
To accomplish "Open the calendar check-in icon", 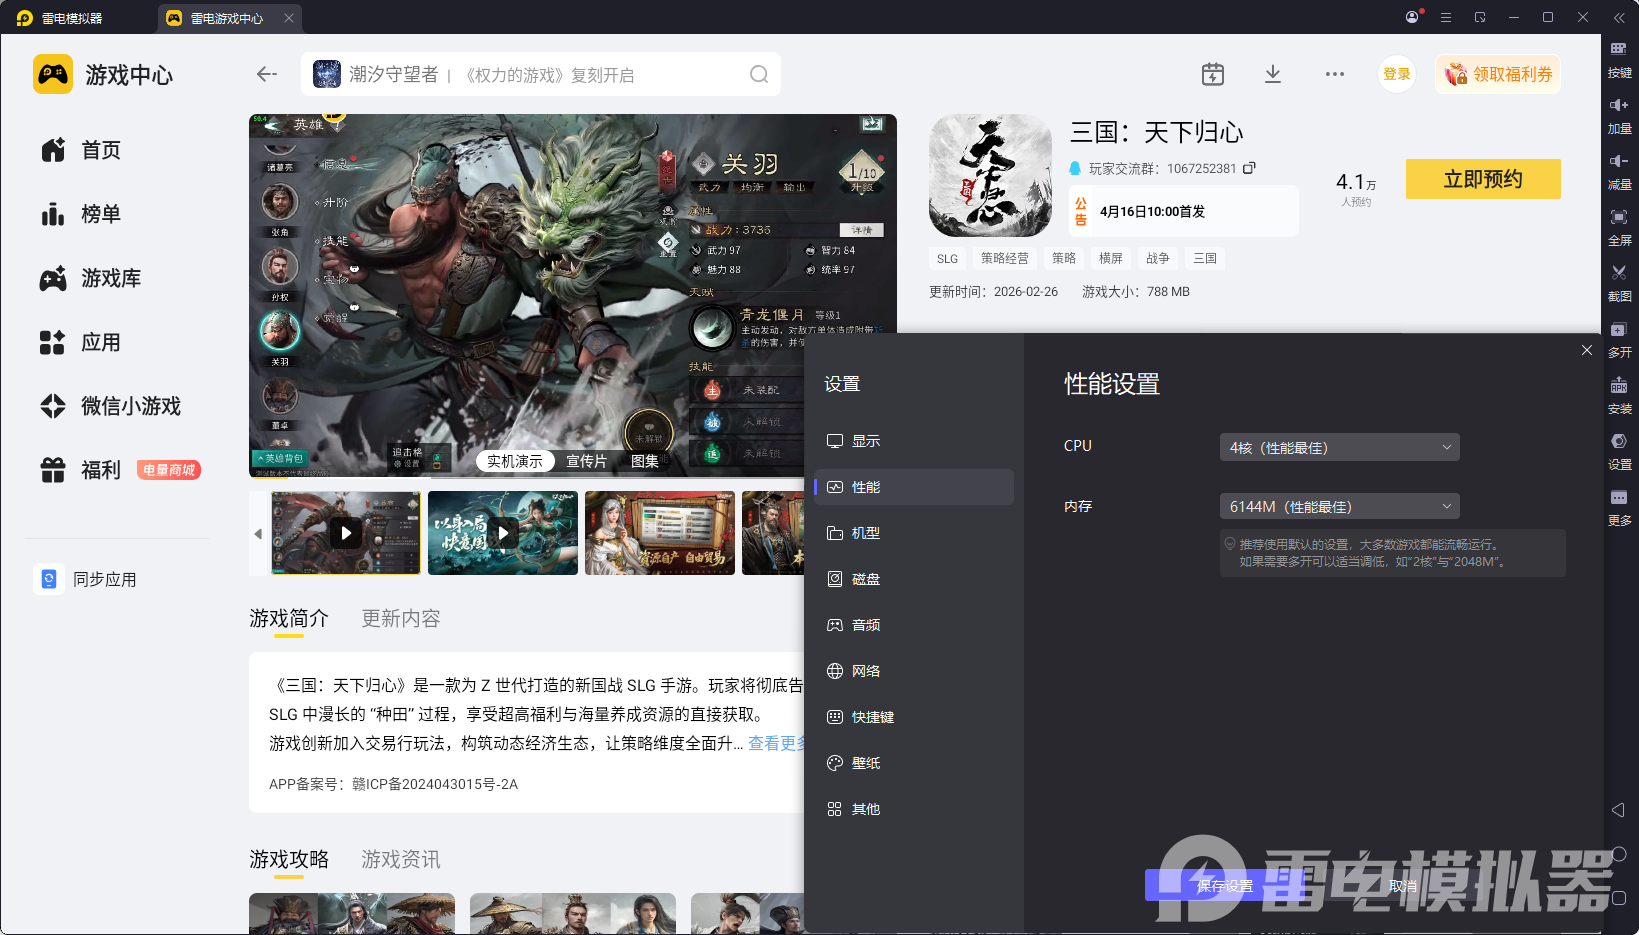I will click(x=1212, y=74).
